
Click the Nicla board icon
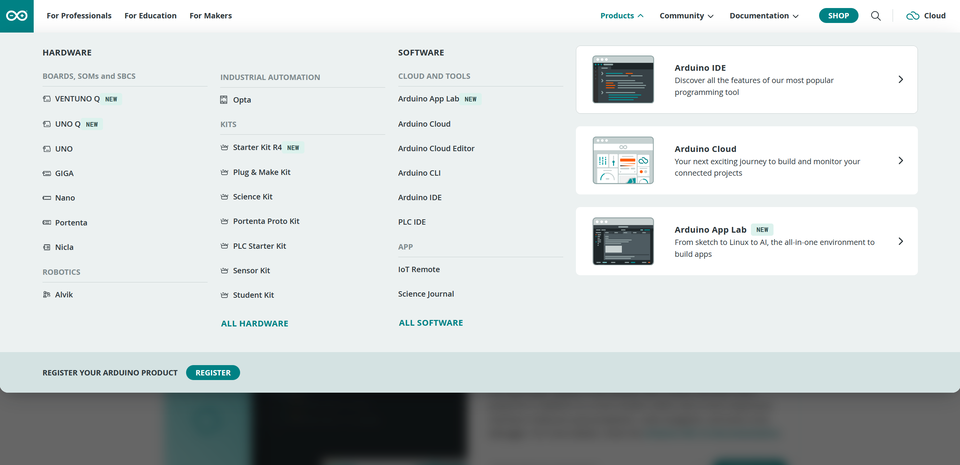pyautogui.click(x=47, y=247)
